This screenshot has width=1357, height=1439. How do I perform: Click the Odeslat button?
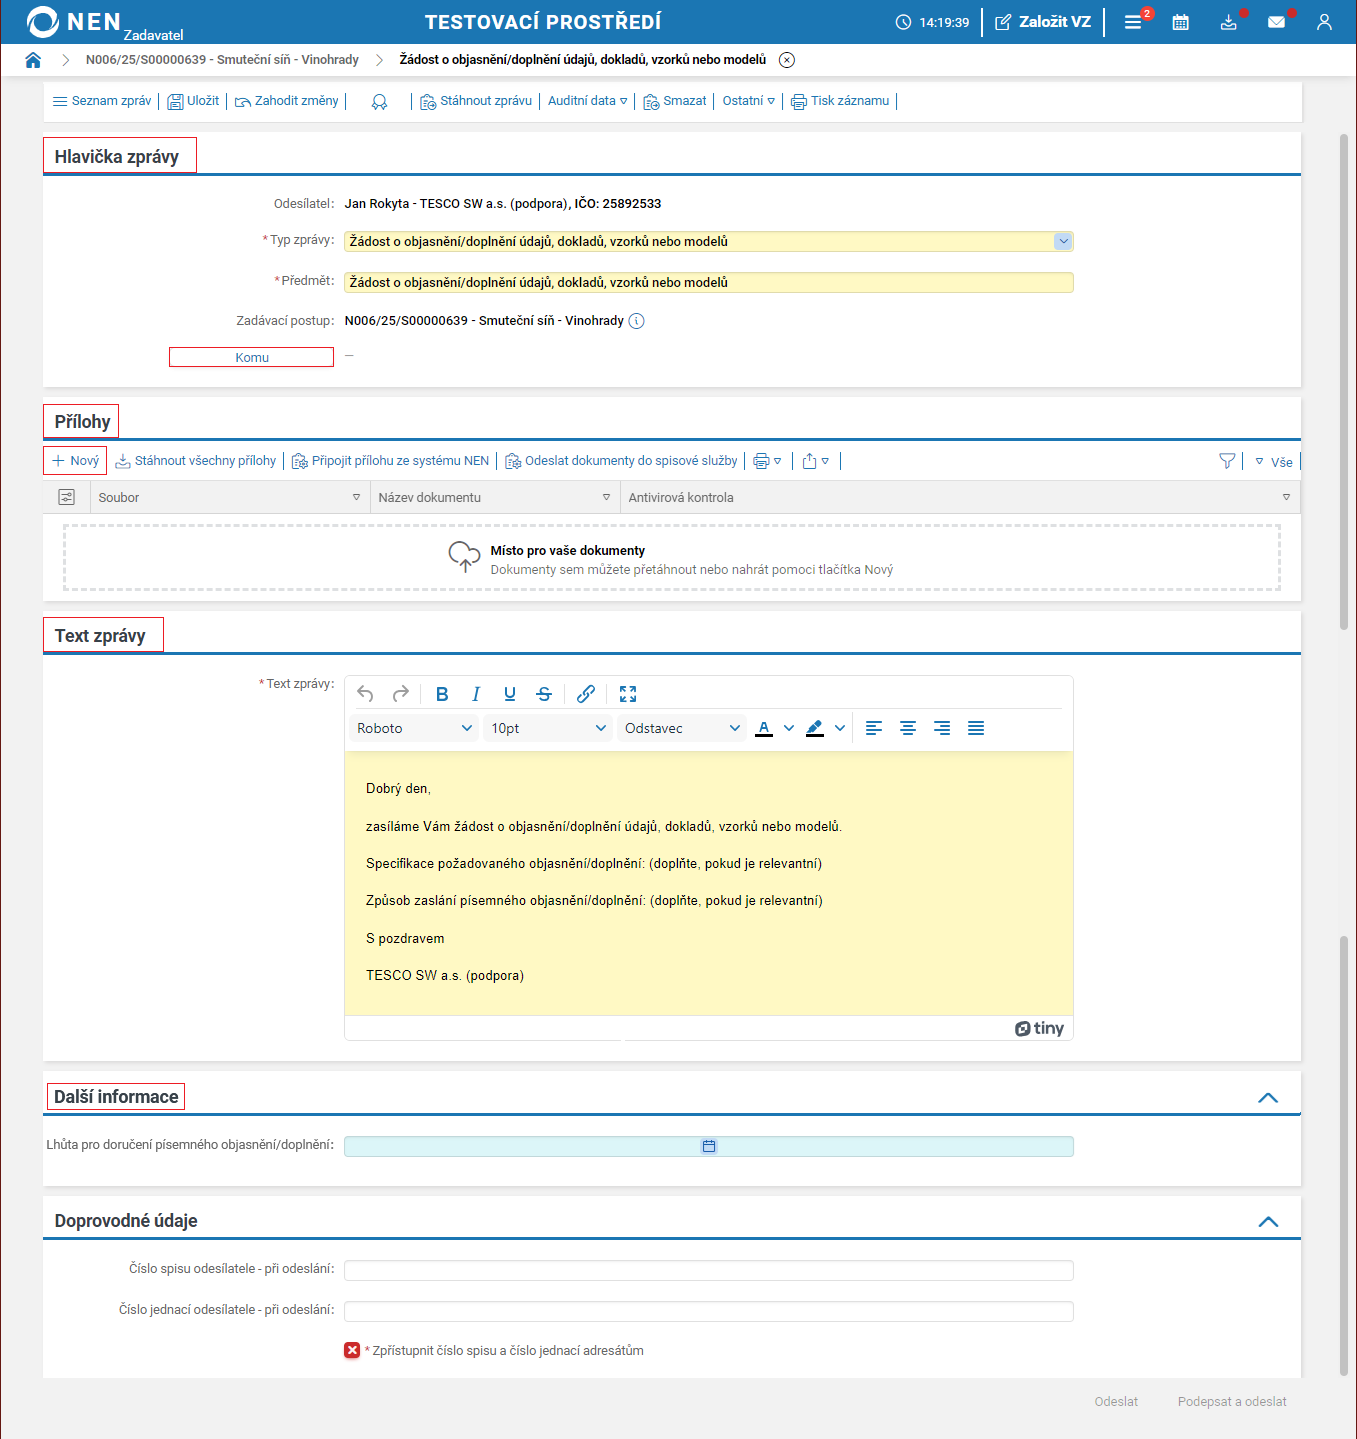(1116, 1402)
